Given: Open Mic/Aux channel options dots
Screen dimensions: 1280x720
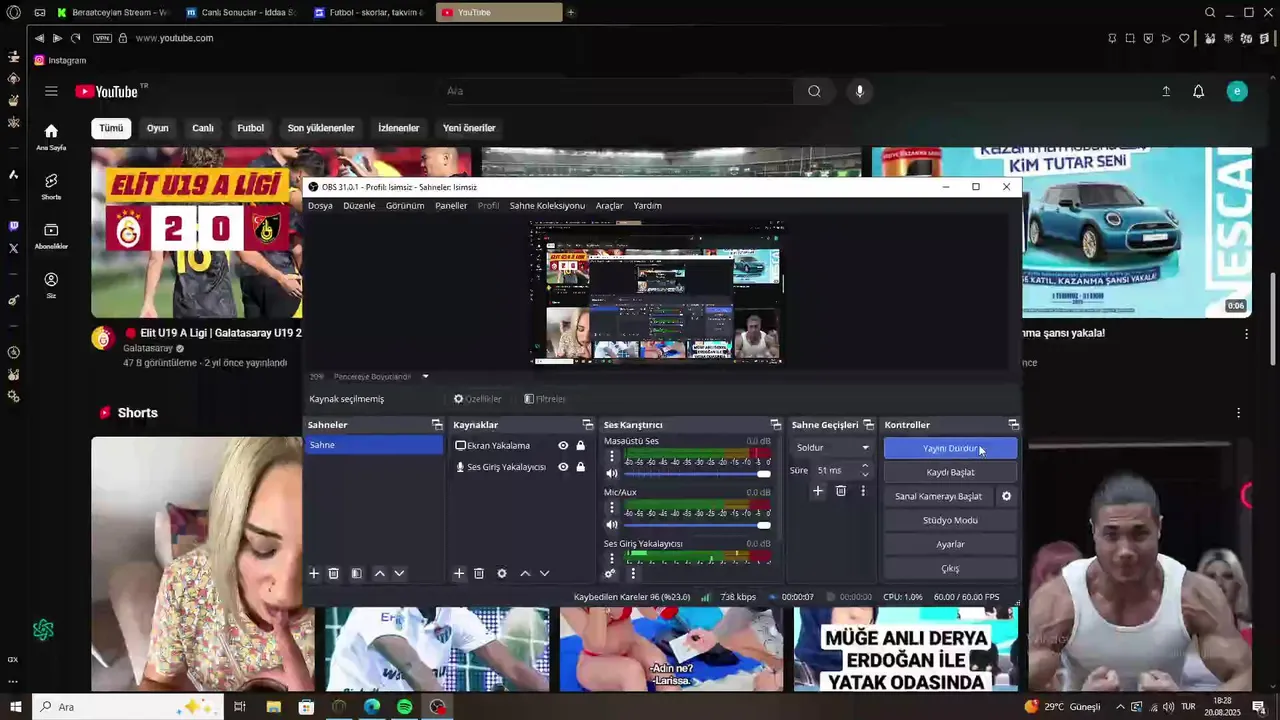Looking at the screenshot, I should click(x=612, y=507).
